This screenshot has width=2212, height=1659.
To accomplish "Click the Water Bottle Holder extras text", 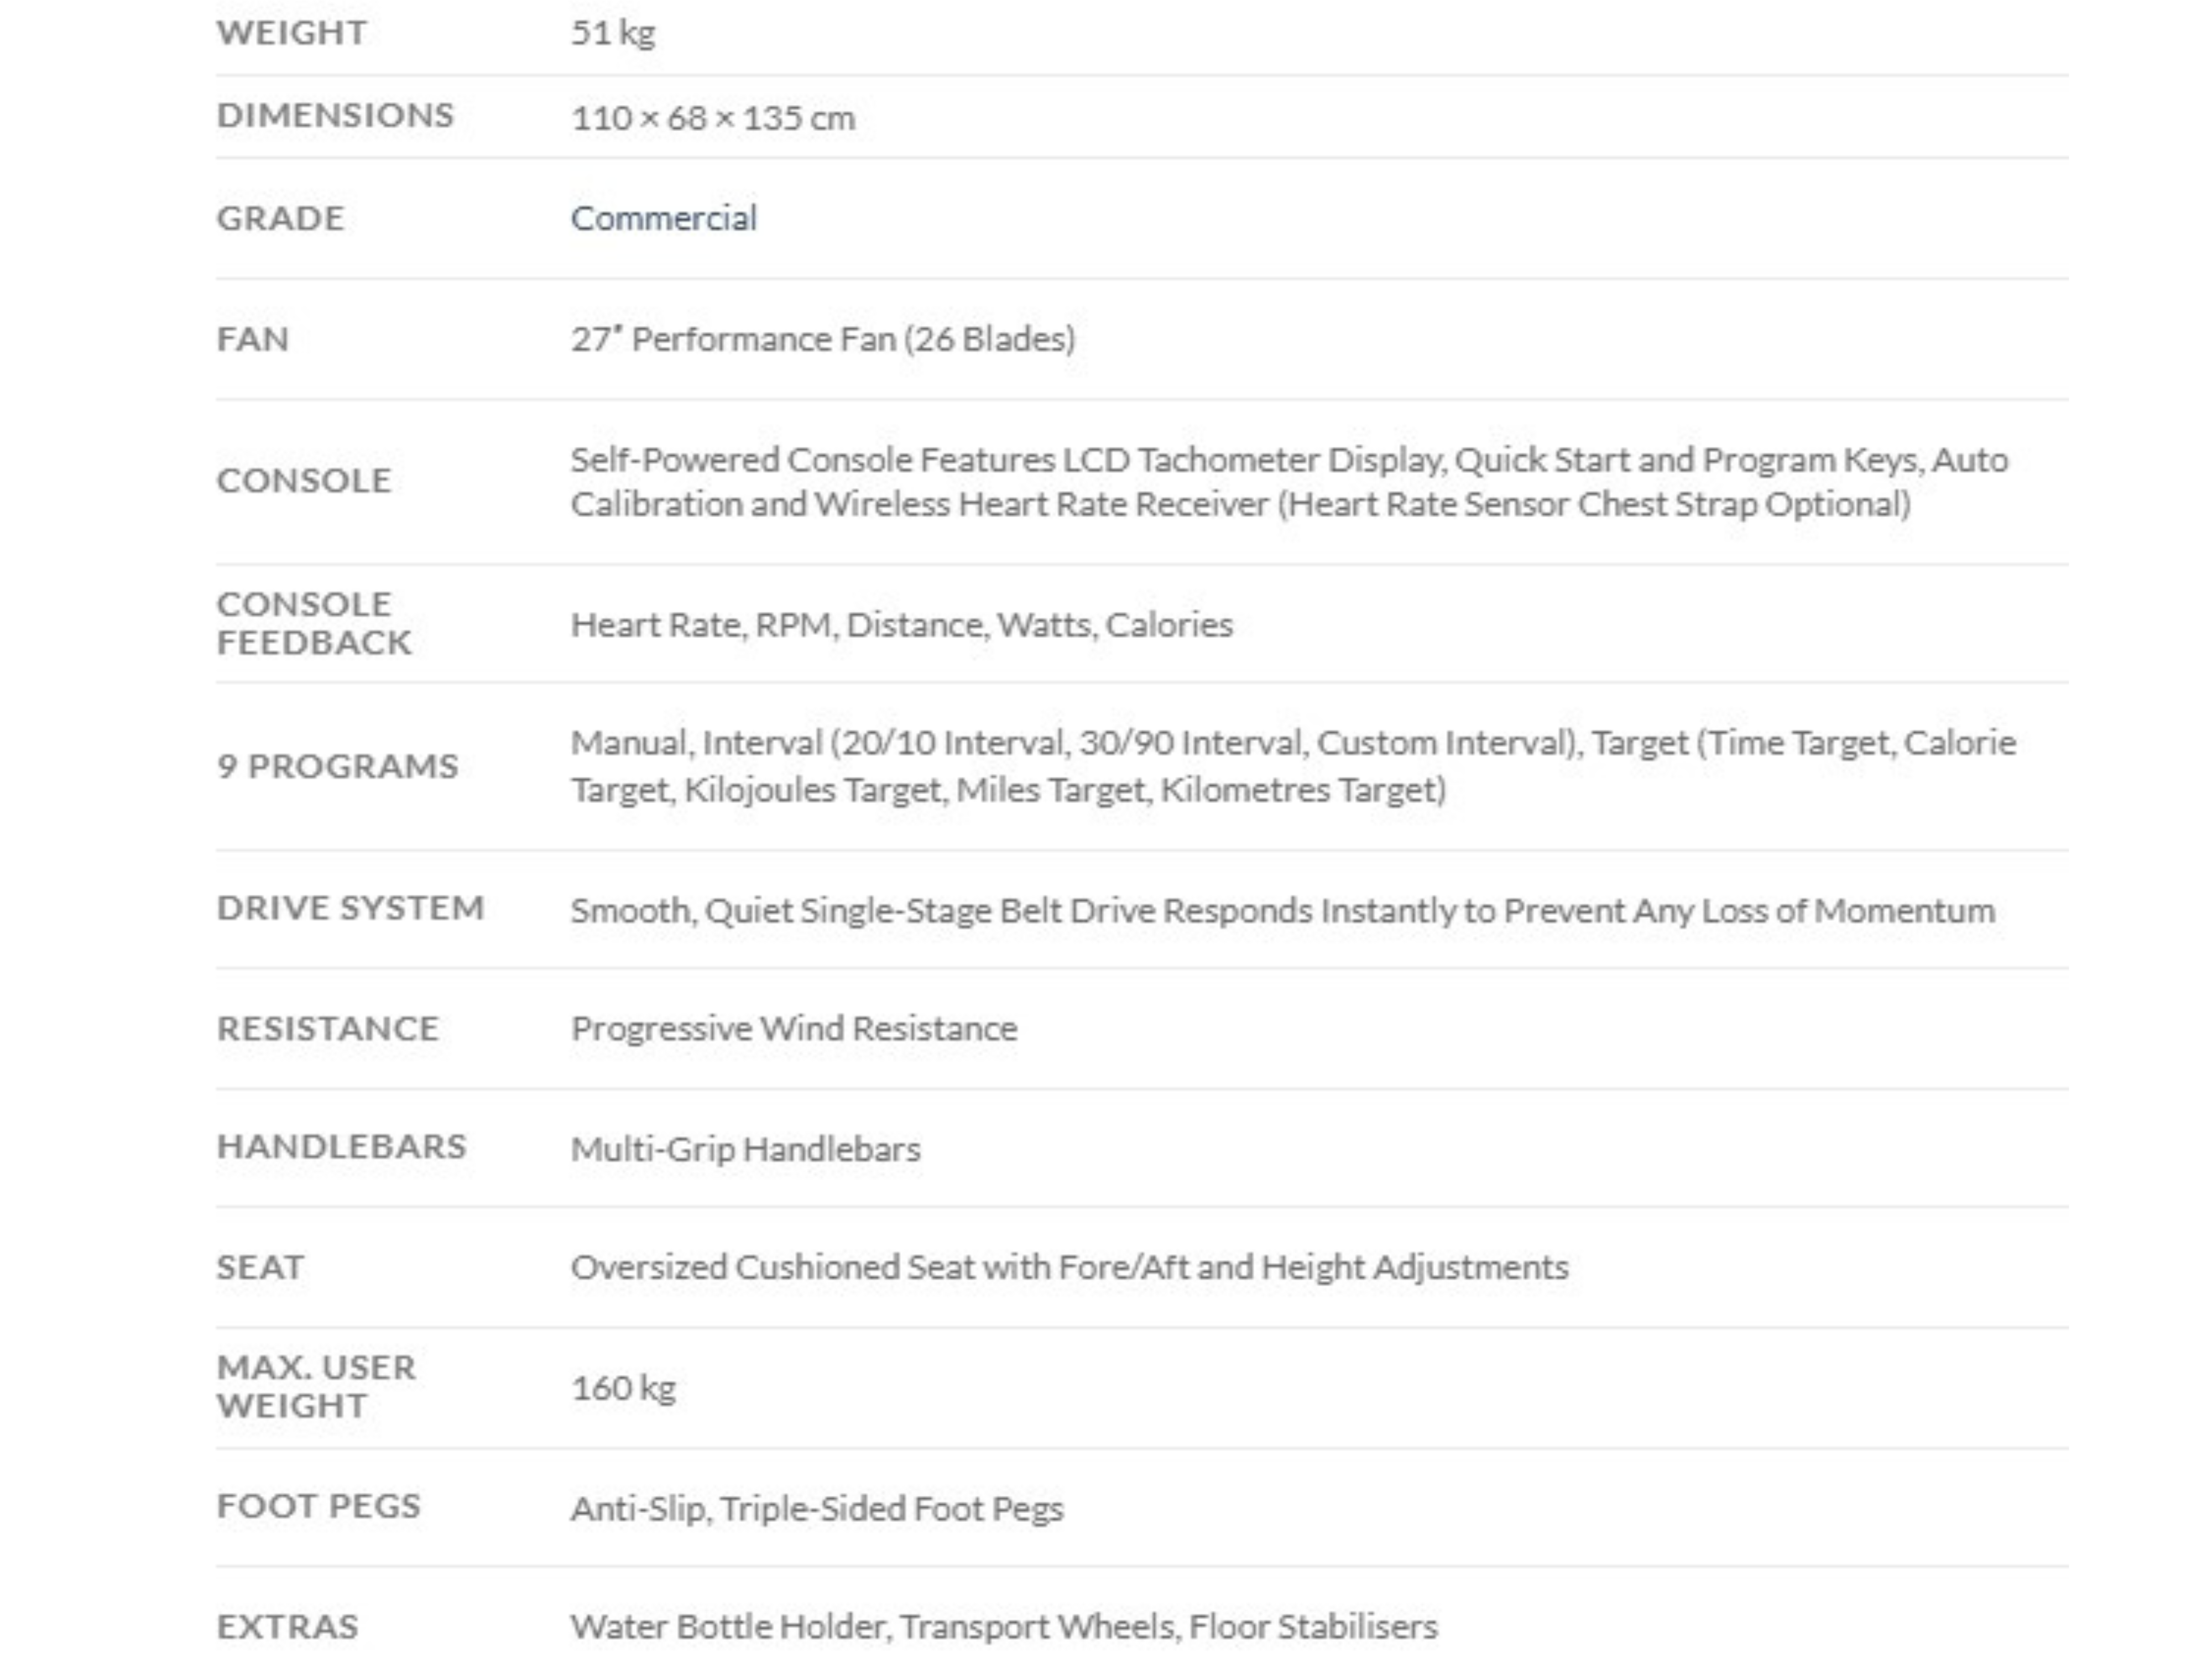I will click(1004, 1627).
